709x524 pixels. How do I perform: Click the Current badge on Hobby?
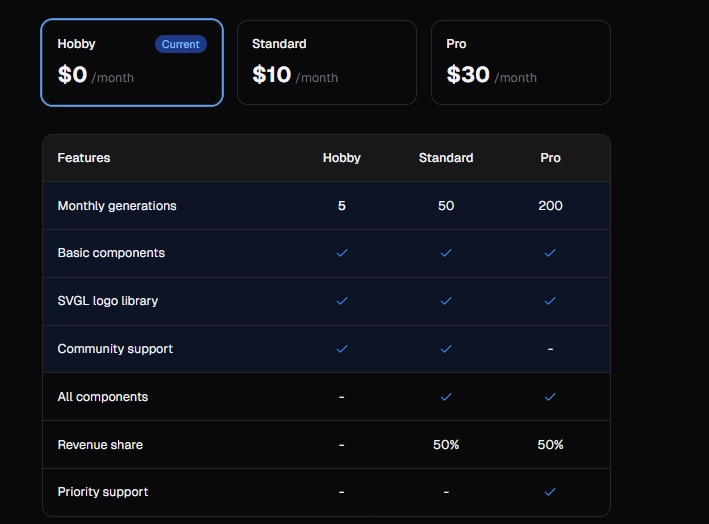180,44
